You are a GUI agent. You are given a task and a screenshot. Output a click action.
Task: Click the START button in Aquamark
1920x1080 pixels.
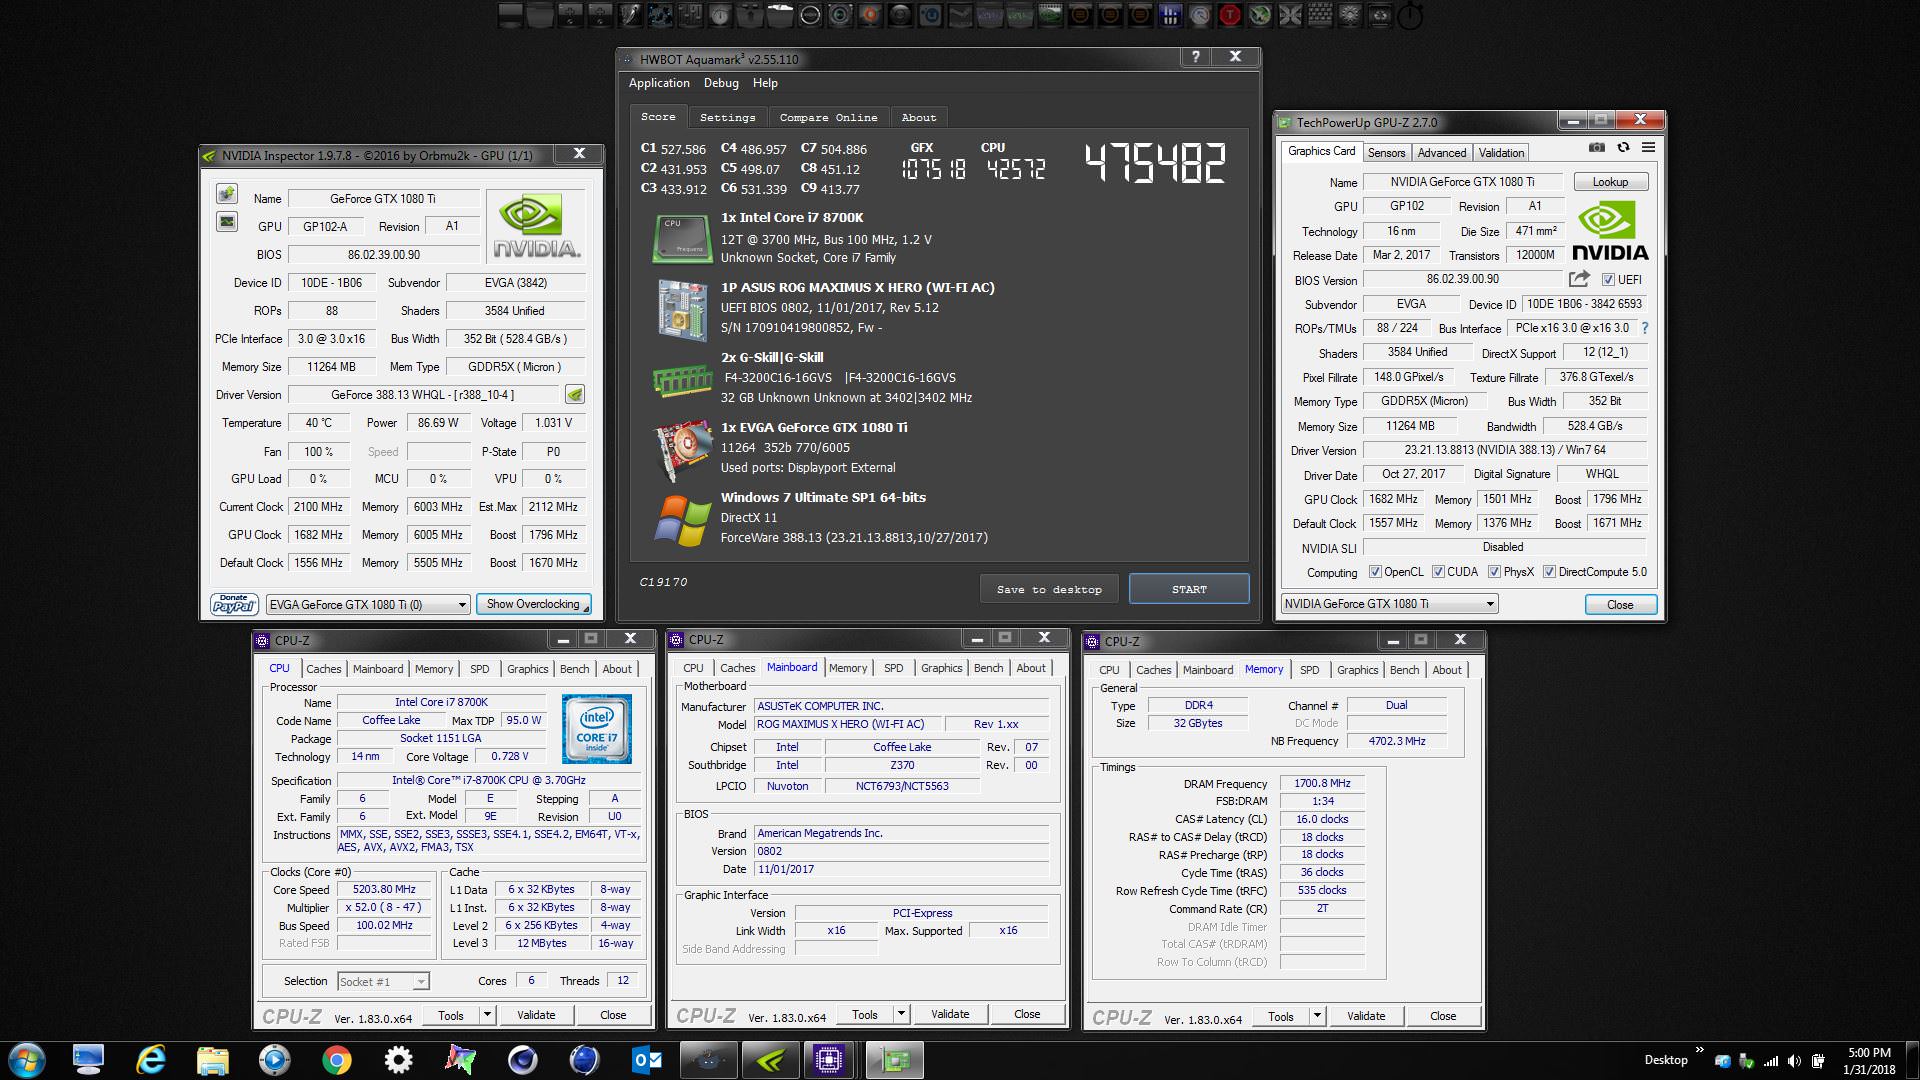click(1189, 589)
